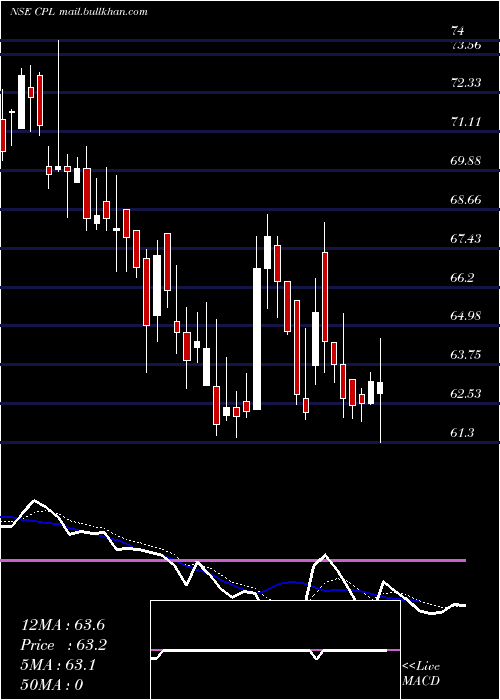Click the 'Price : 63.2' readout

point(64,645)
